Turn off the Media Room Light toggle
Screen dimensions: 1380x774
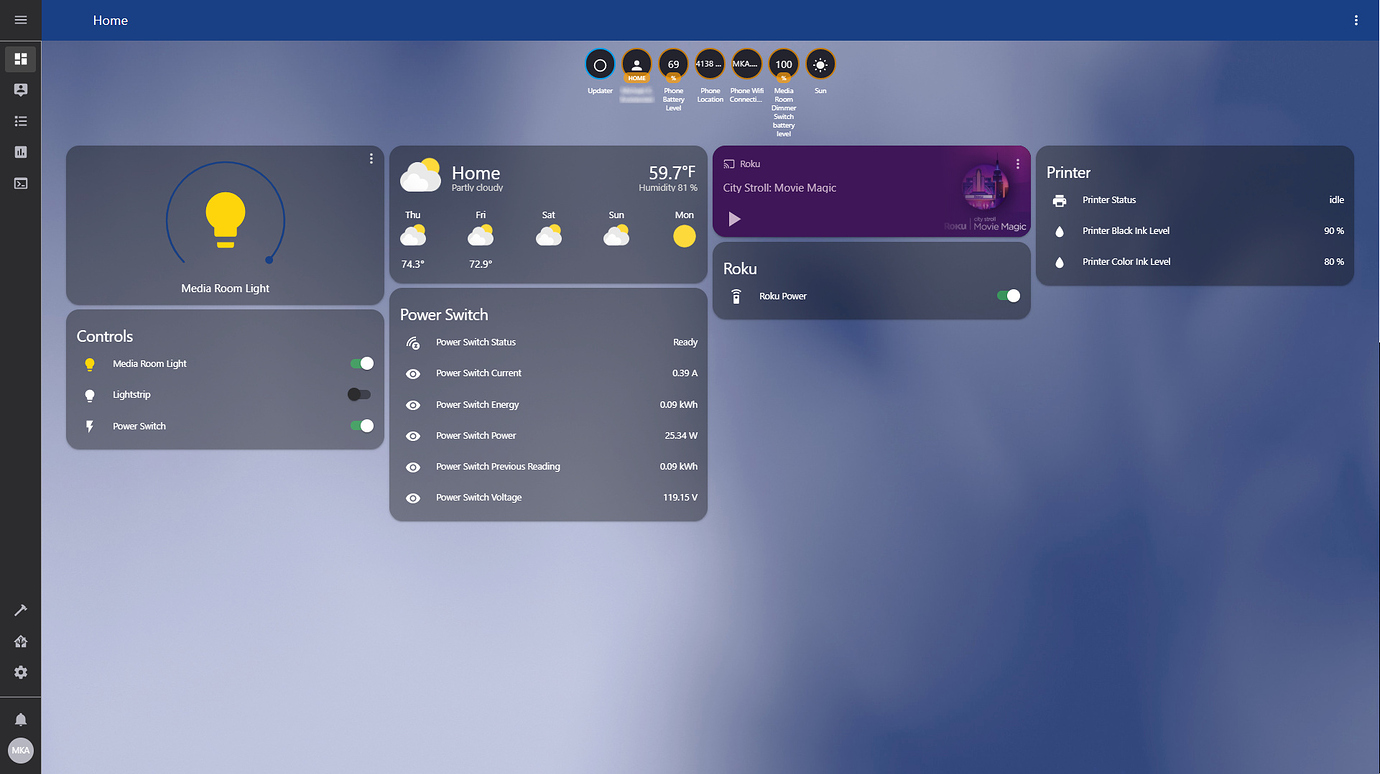(x=361, y=363)
